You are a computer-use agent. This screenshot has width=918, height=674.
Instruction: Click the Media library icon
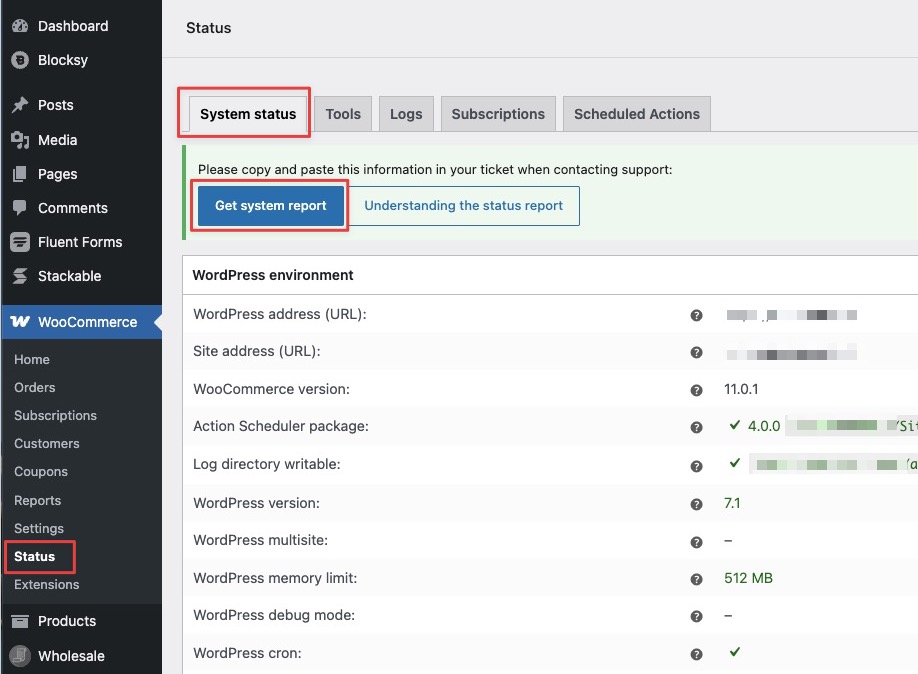coord(20,139)
